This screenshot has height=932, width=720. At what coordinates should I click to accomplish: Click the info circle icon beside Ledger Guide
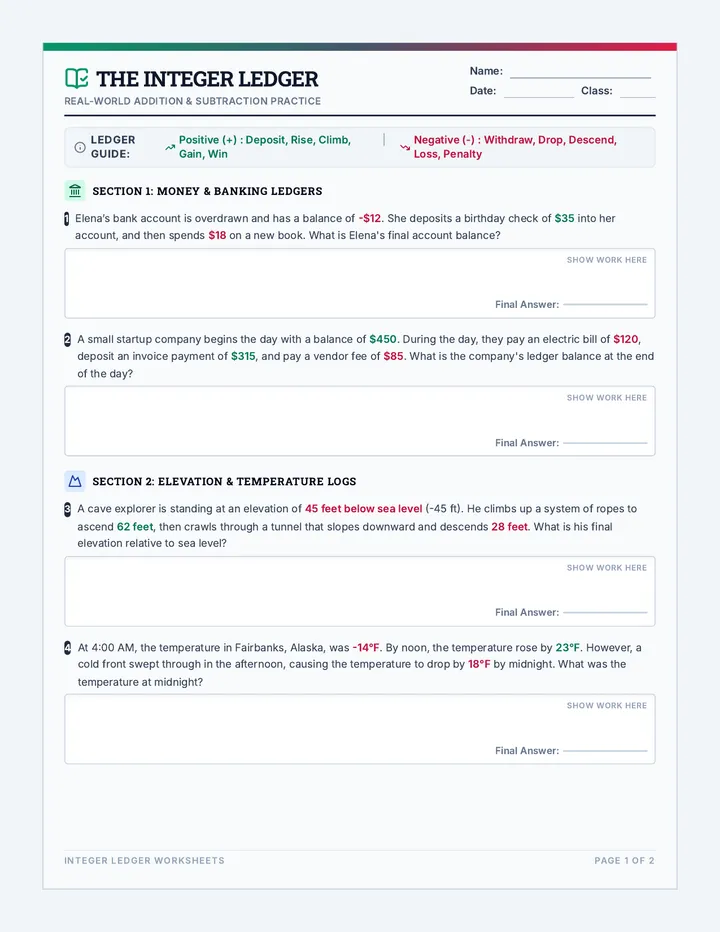coord(80,147)
